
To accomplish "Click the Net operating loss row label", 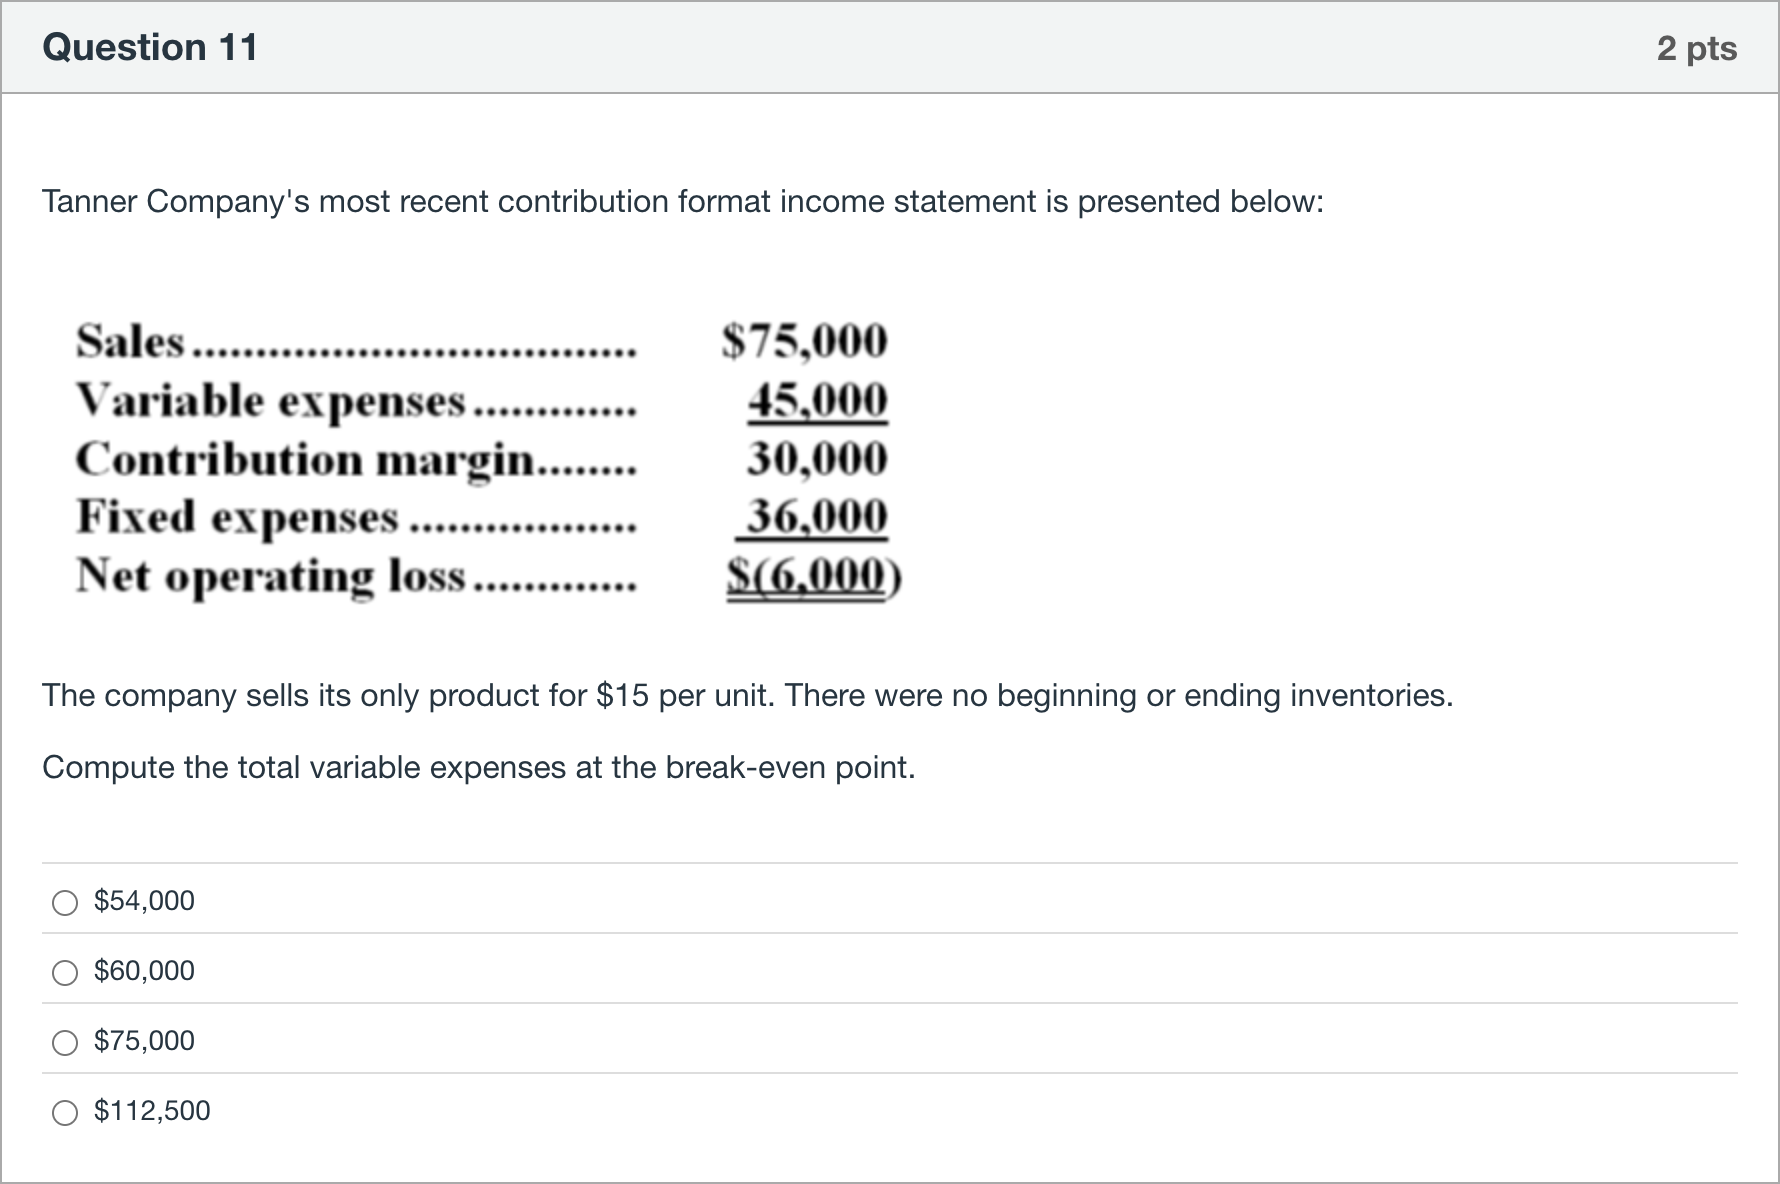I will [x=271, y=577].
